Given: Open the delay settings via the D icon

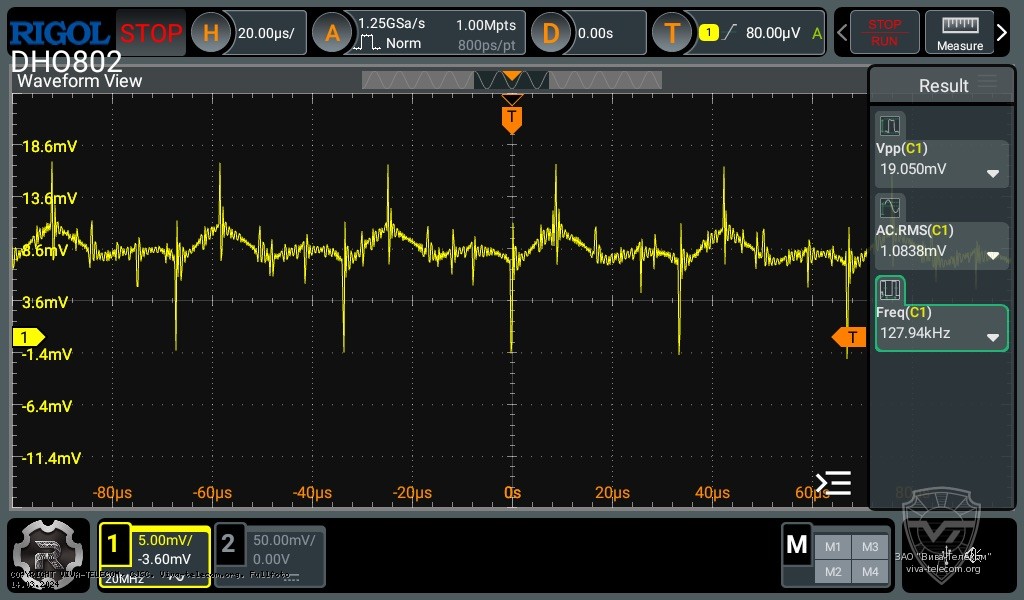Looking at the screenshot, I should (551, 32).
